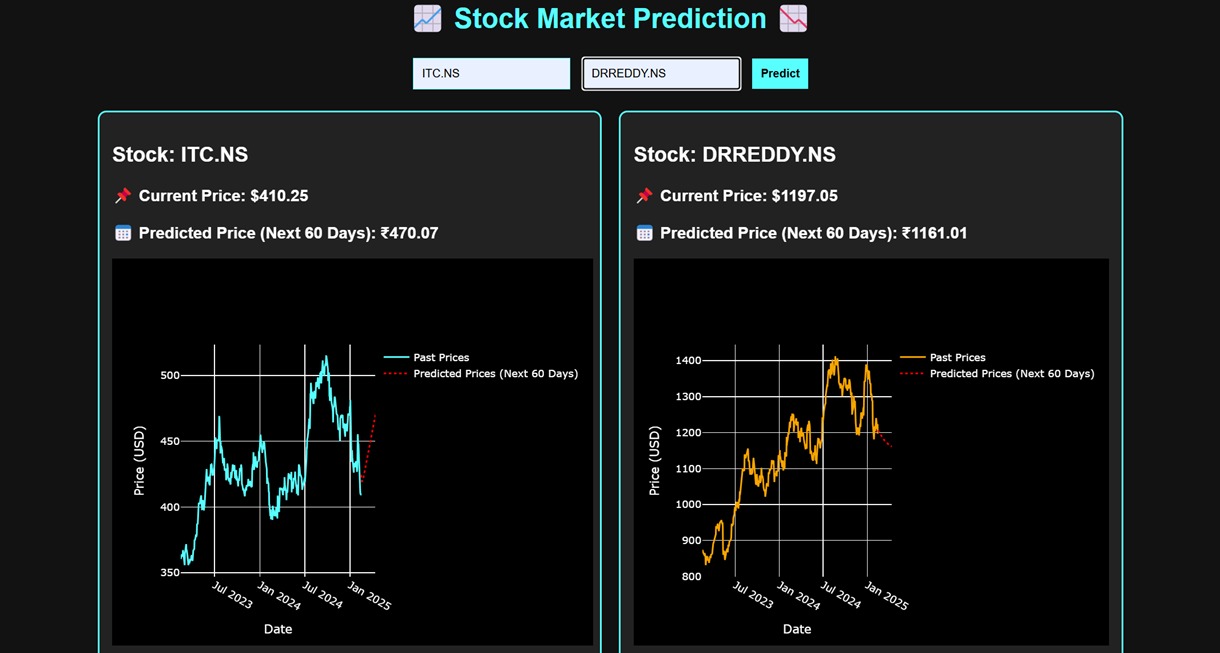
Task: Click the Stock: ITC.NS heading
Action: [179, 154]
